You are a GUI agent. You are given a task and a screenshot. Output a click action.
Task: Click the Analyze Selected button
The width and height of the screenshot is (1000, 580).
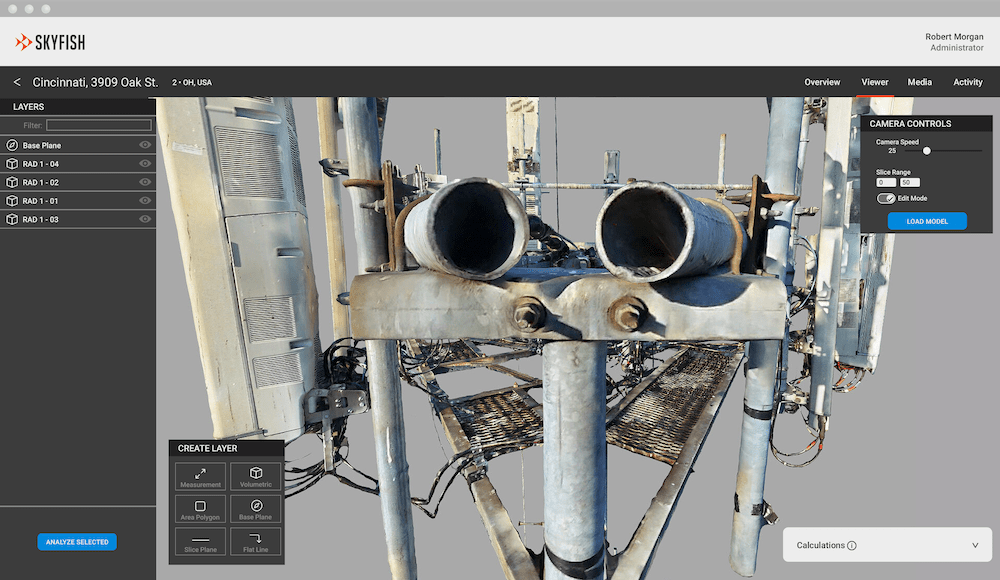pyautogui.click(x=77, y=542)
